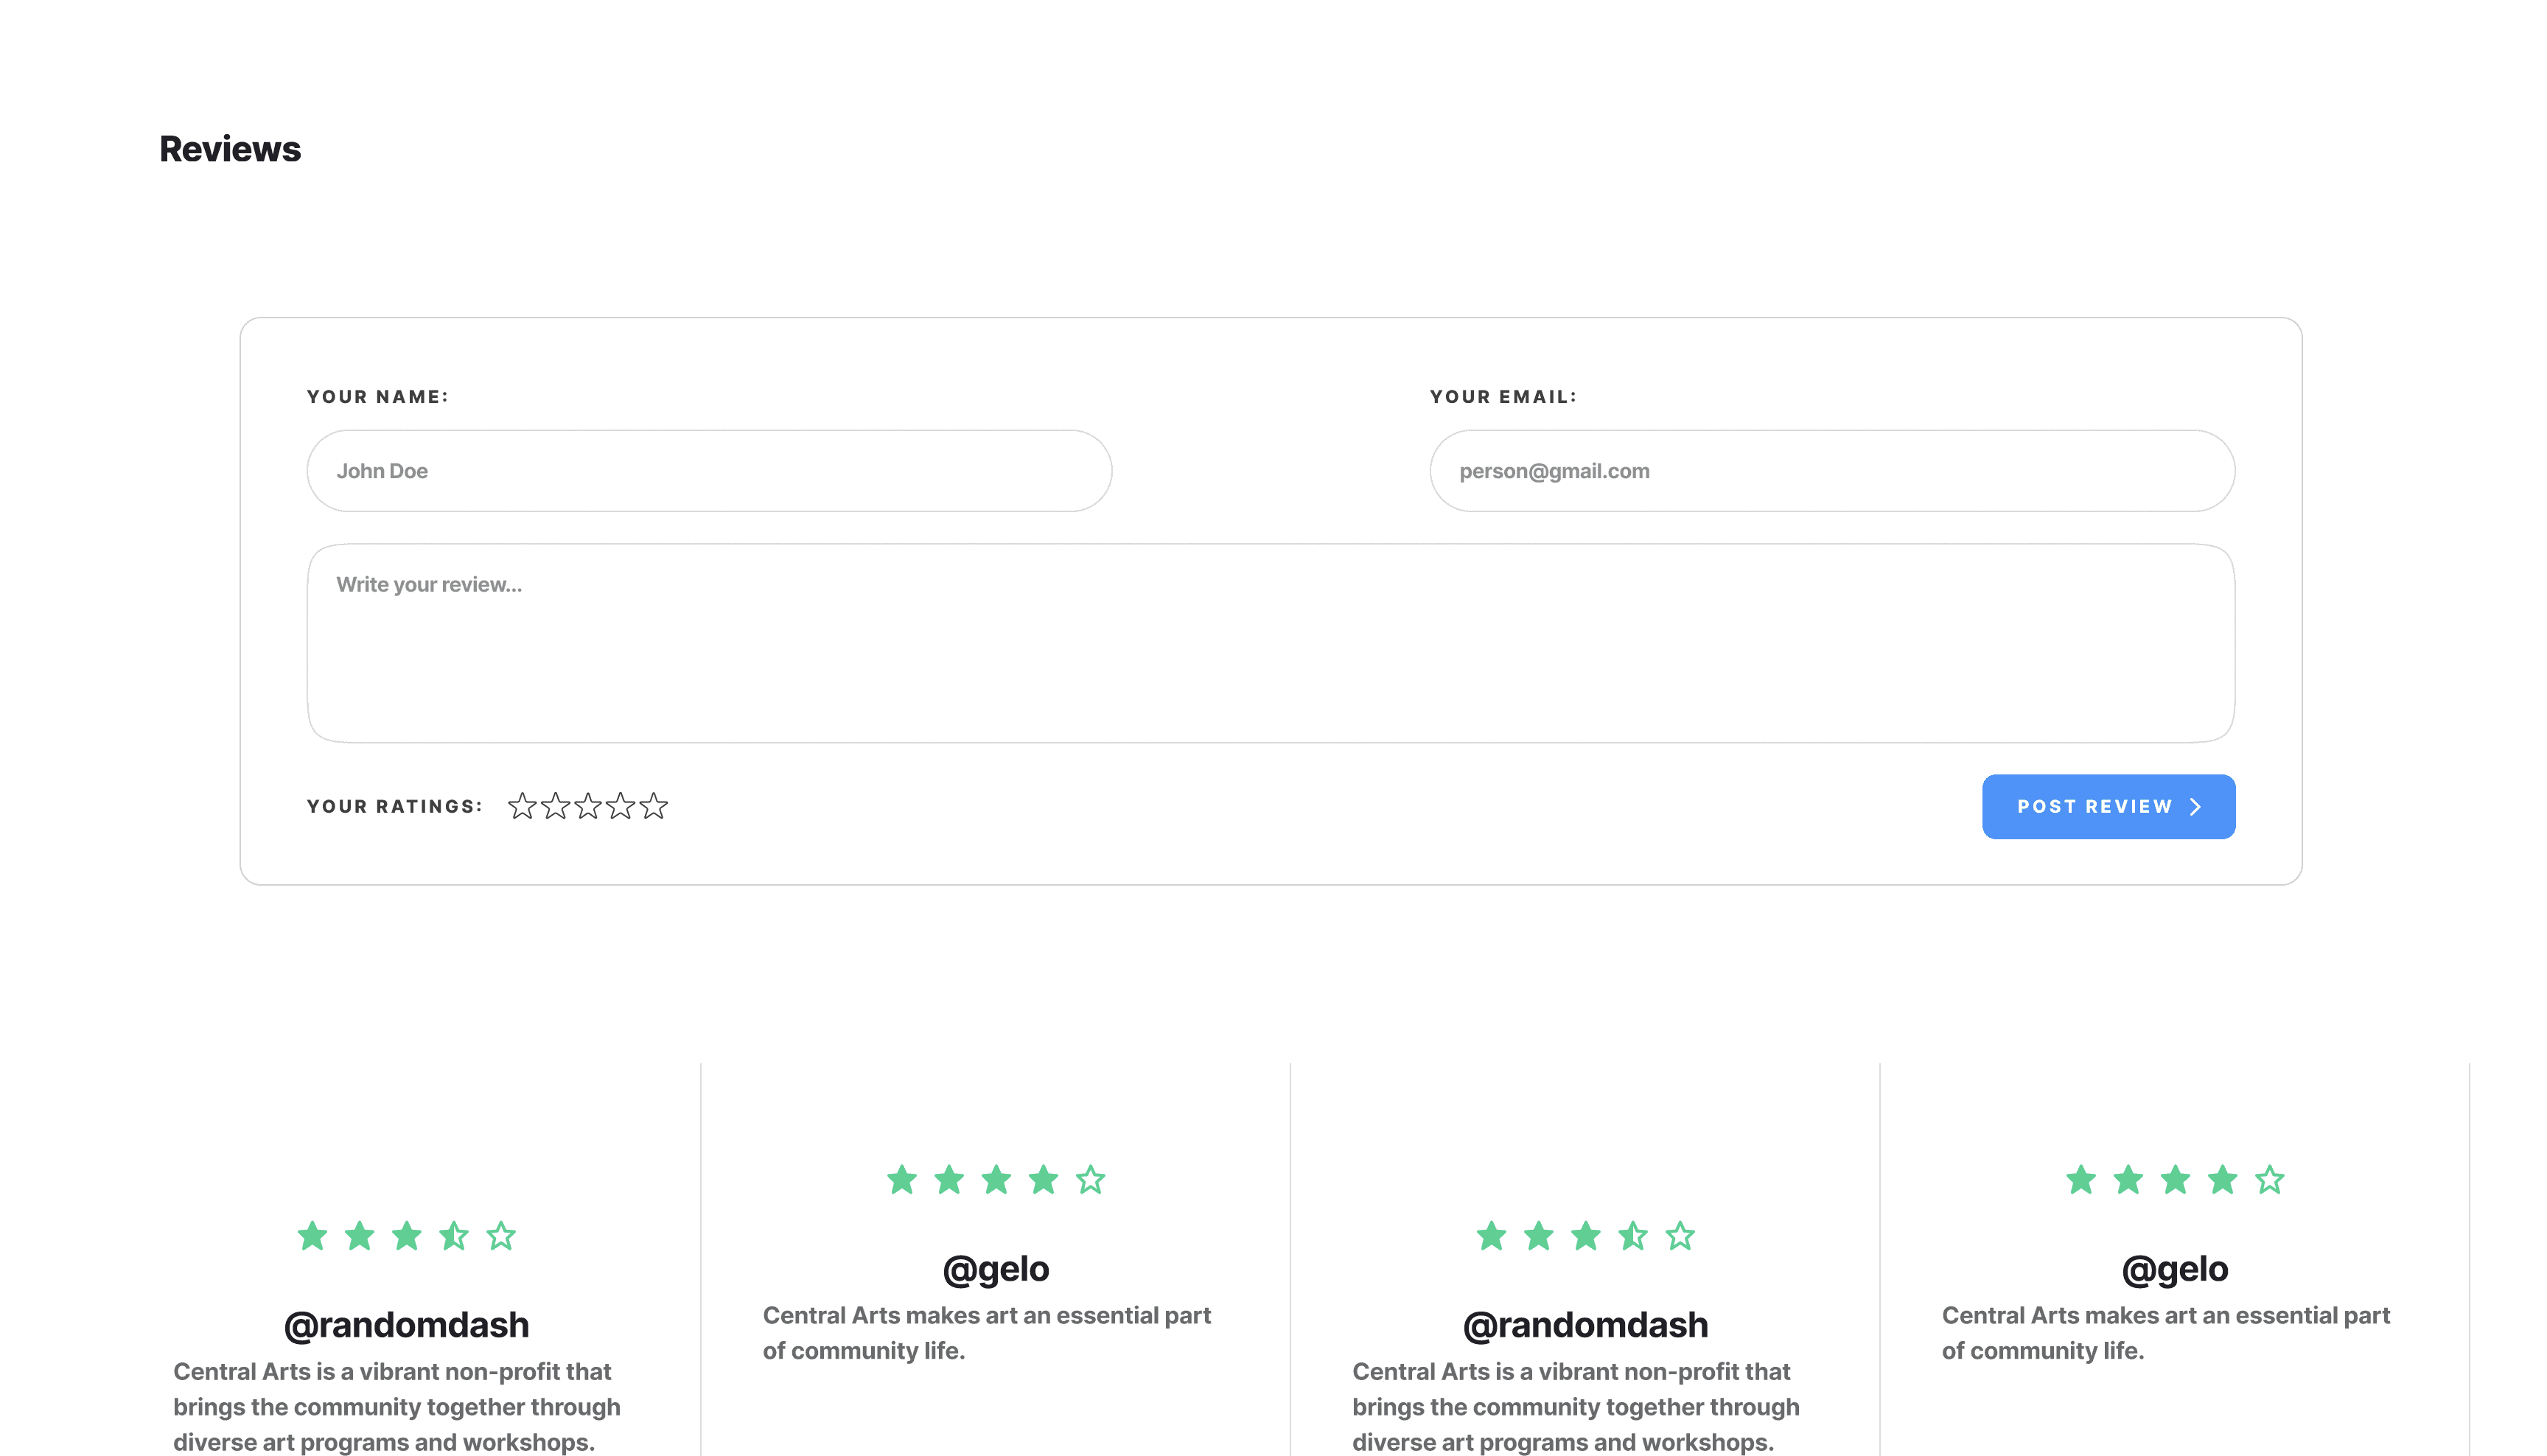The width and height of the screenshot is (2547, 1456).
Task: Click the first @gelo review text
Action: (x=986, y=1333)
